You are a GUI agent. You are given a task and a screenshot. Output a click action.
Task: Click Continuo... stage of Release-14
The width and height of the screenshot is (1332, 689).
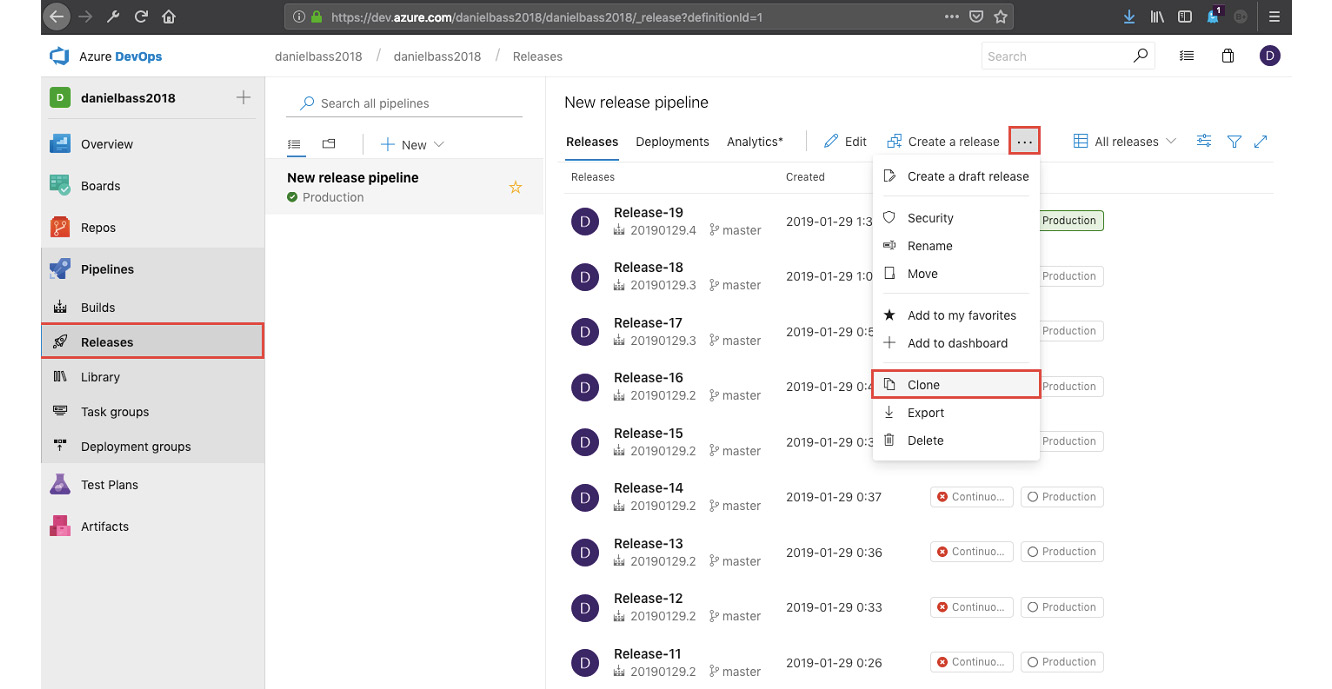pos(971,497)
